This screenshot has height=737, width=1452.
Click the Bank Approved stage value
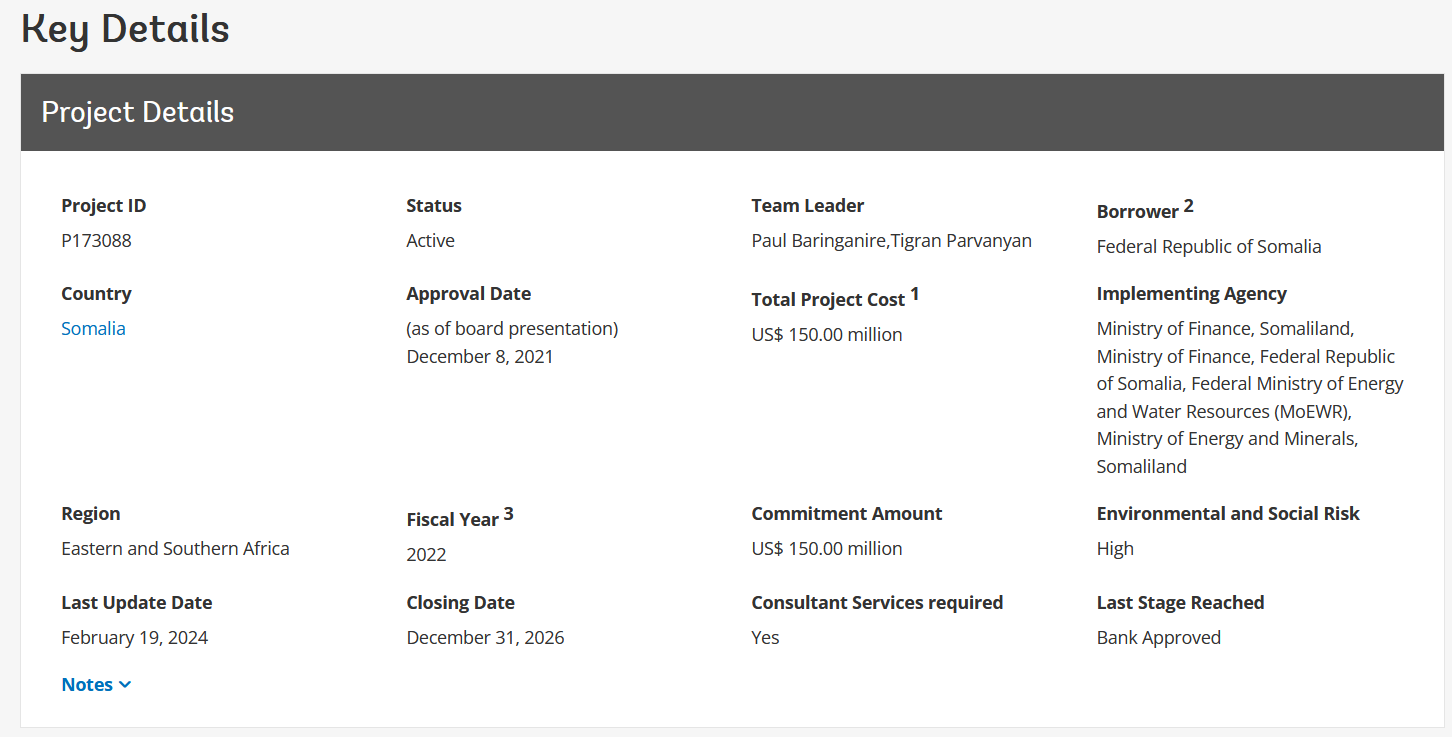1158,638
